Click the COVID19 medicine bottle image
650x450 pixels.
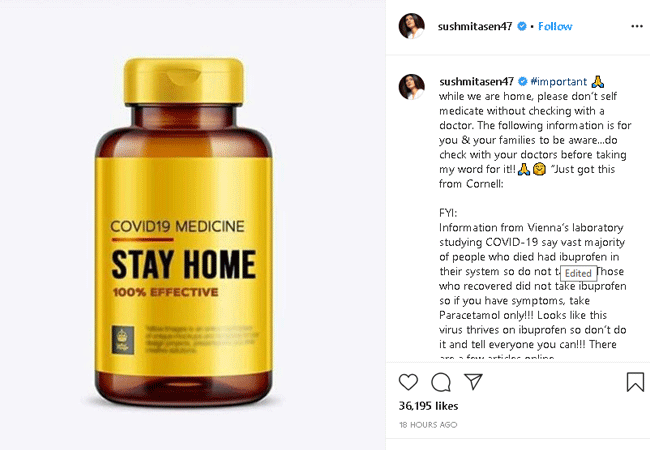[183, 232]
